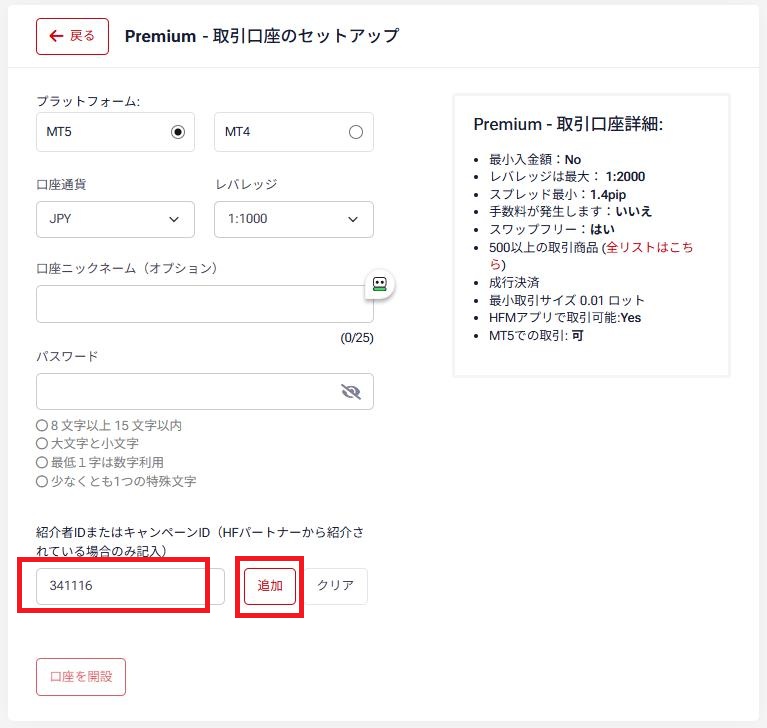Select the MT5 platform radio button
Viewport: 767px width, 728px height.
point(178,132)
